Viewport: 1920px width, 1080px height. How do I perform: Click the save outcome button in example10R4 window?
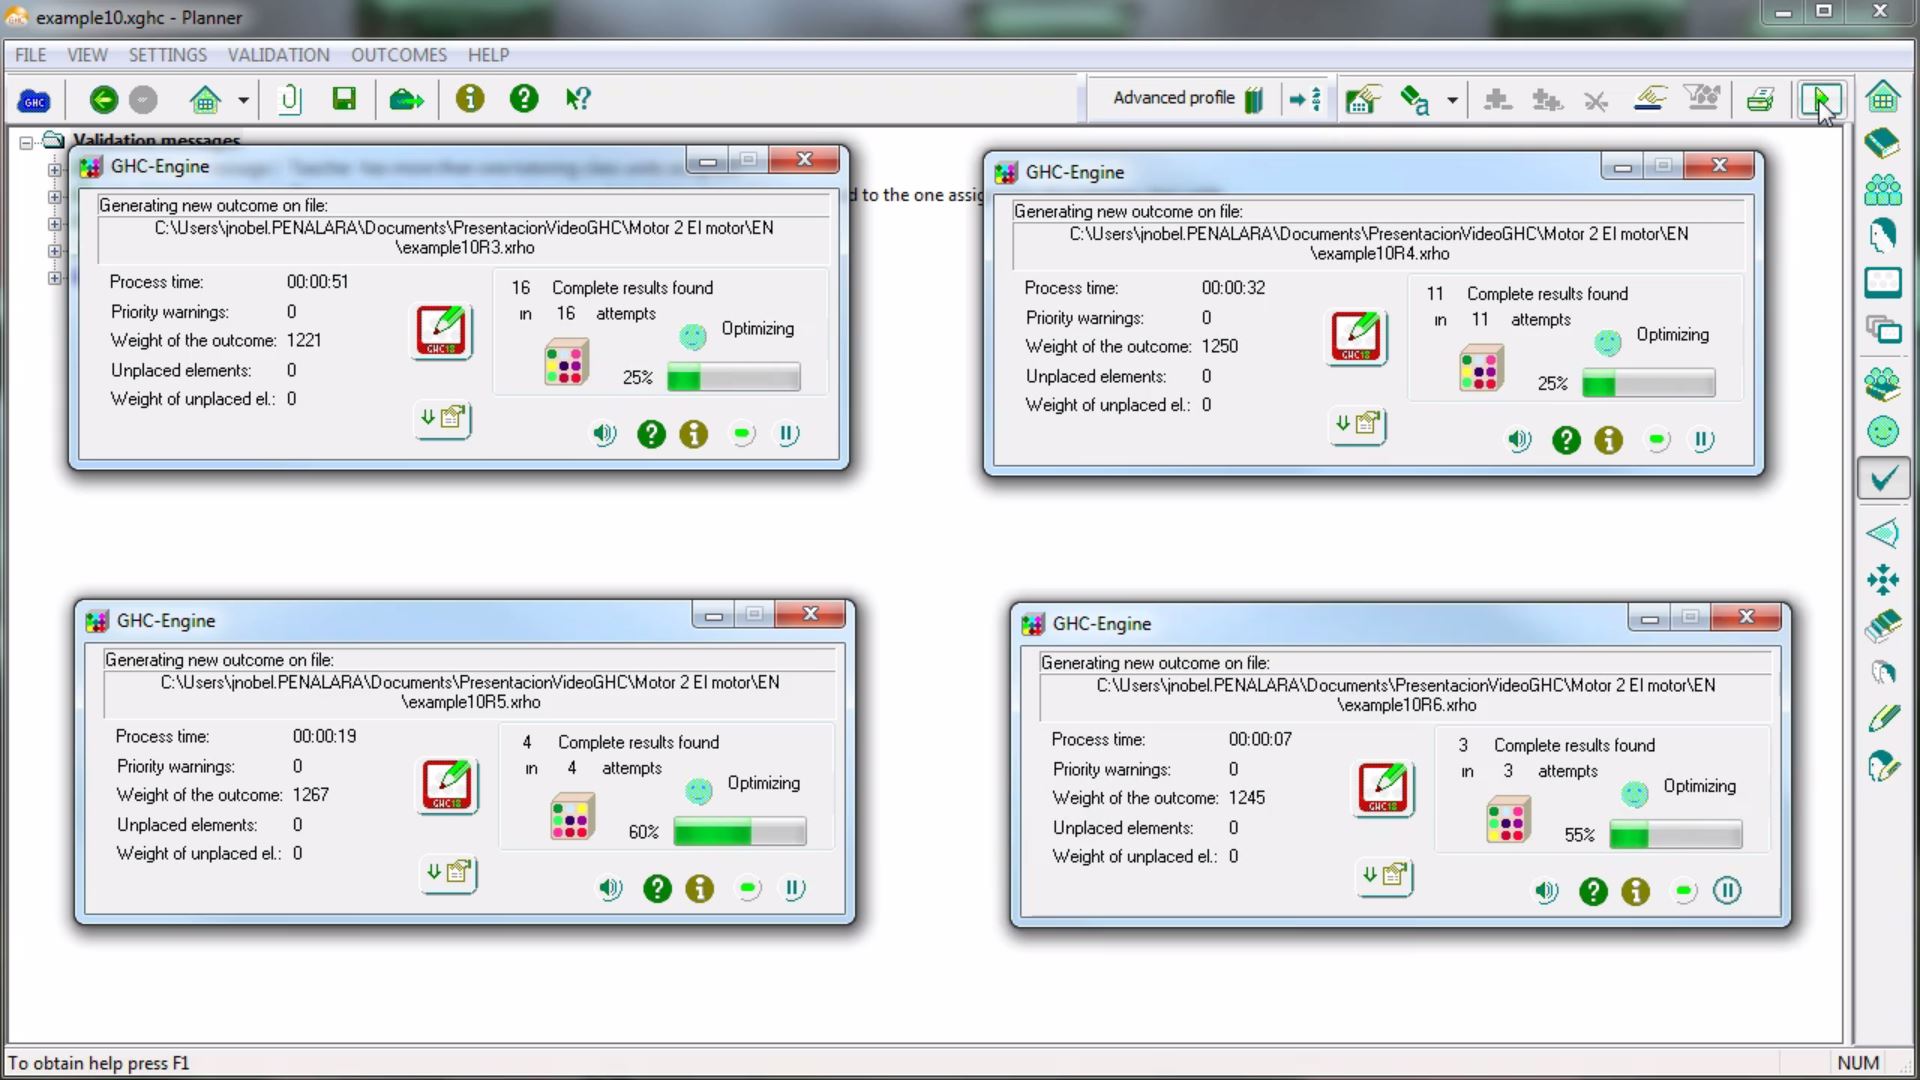(x=1357, y=425)
